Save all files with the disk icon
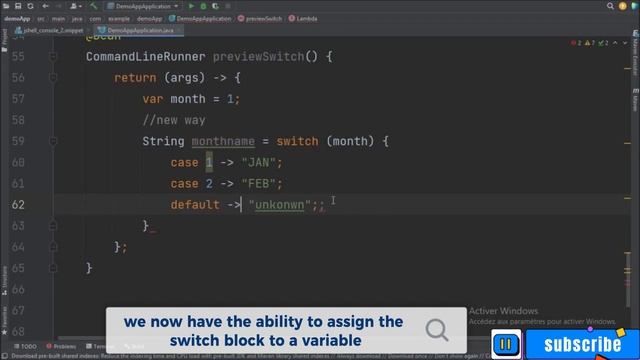The width and height of the screenshot is (640, 360). (18, 6)
